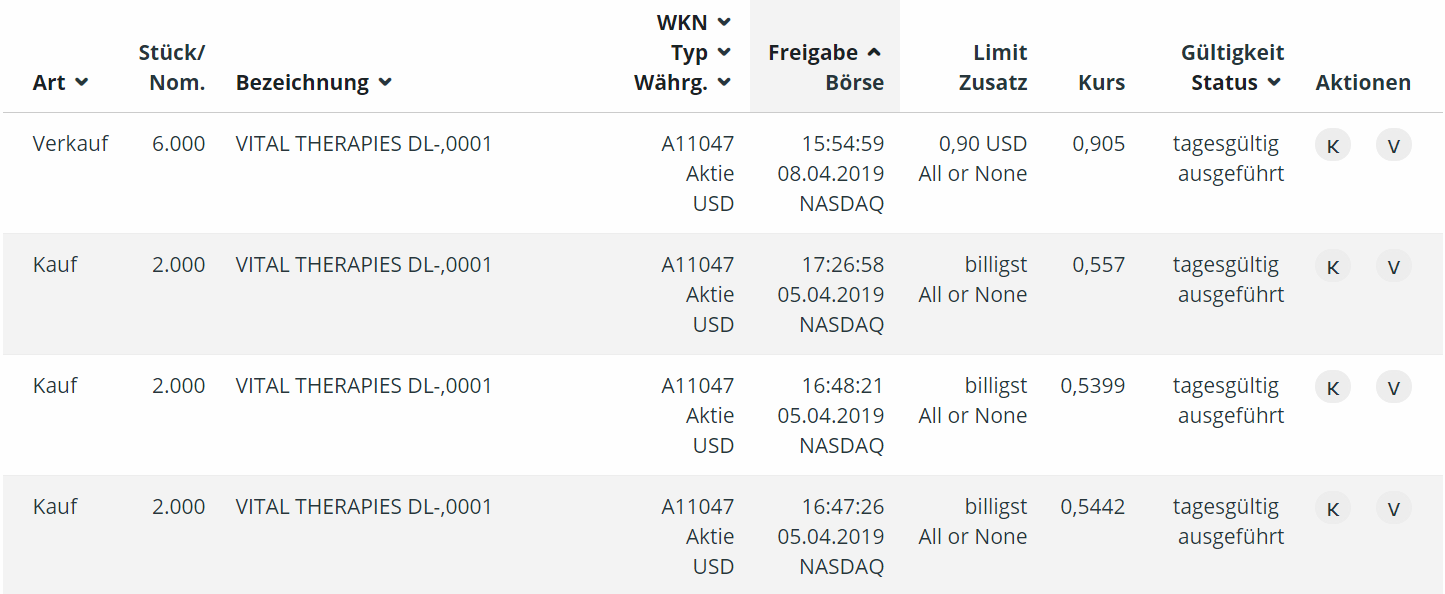This screenshot has height=594, width=1445.
Task: Click the V icon for the 16:48:21 order
Action: coord(1393,387)
